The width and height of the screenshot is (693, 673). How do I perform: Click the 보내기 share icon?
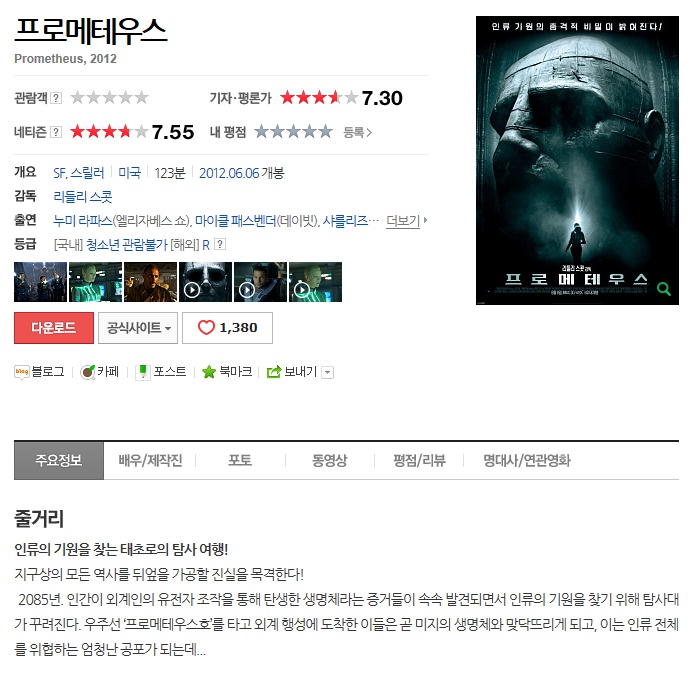[x=274, y=372]
